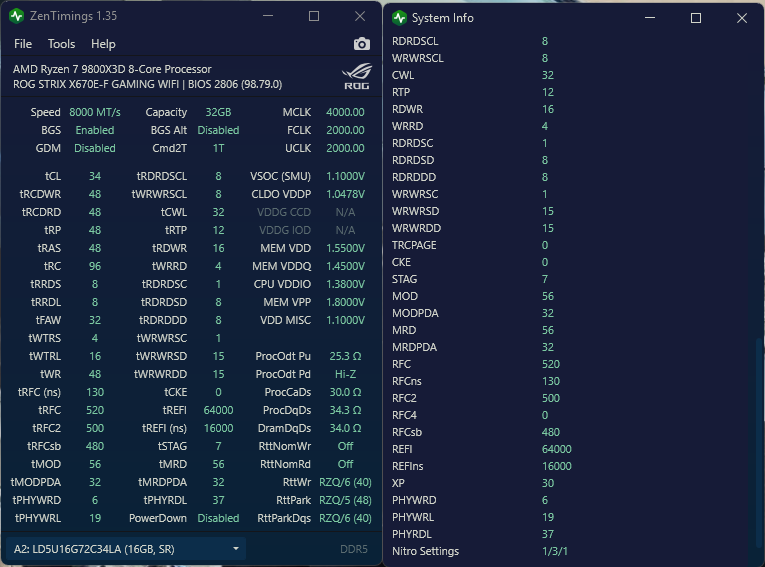Click the MEM VDDQ voltage 1.4500V
This screenshot has width=765, height=567.
pyautogui.click(x=345, y=266)
